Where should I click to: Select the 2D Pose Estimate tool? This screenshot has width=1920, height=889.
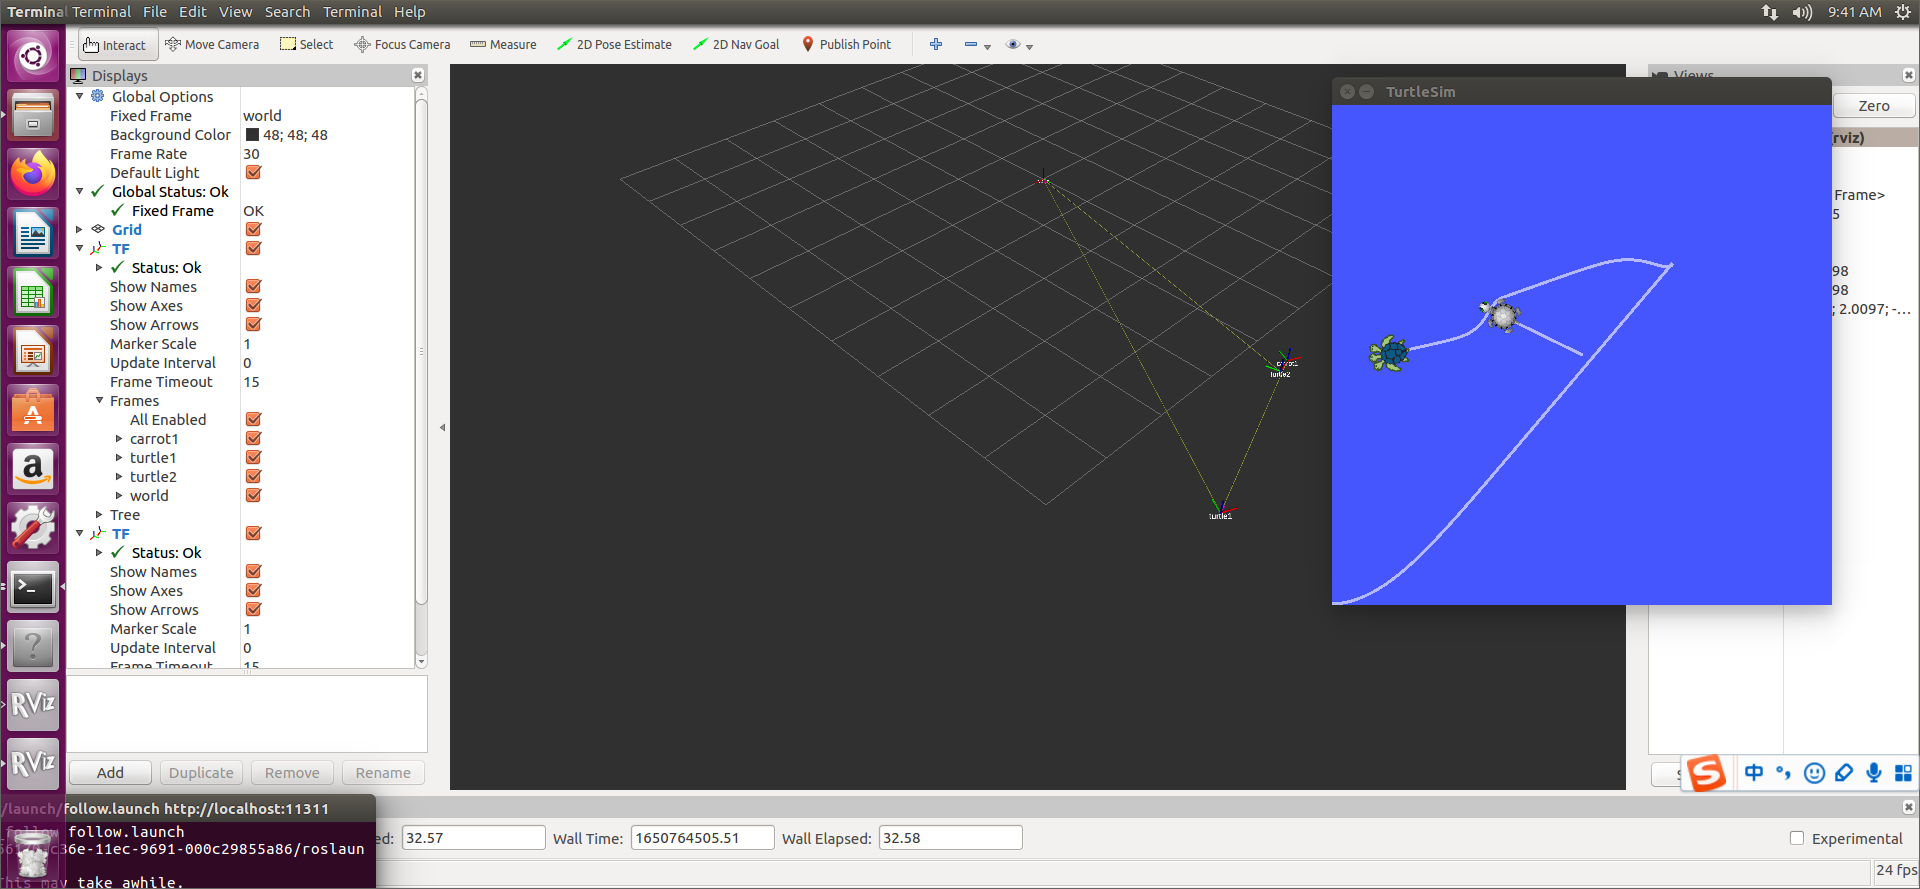tap(614, 45)
